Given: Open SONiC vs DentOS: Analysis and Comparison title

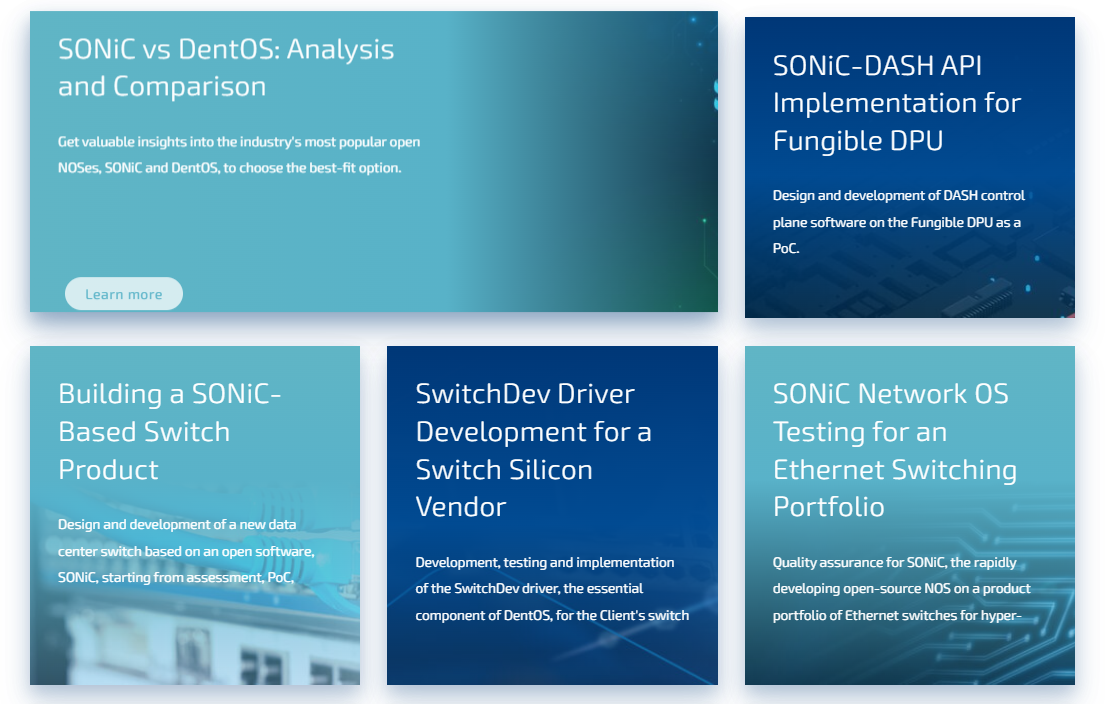Looking at the screenshot, I should coord(226,68).
